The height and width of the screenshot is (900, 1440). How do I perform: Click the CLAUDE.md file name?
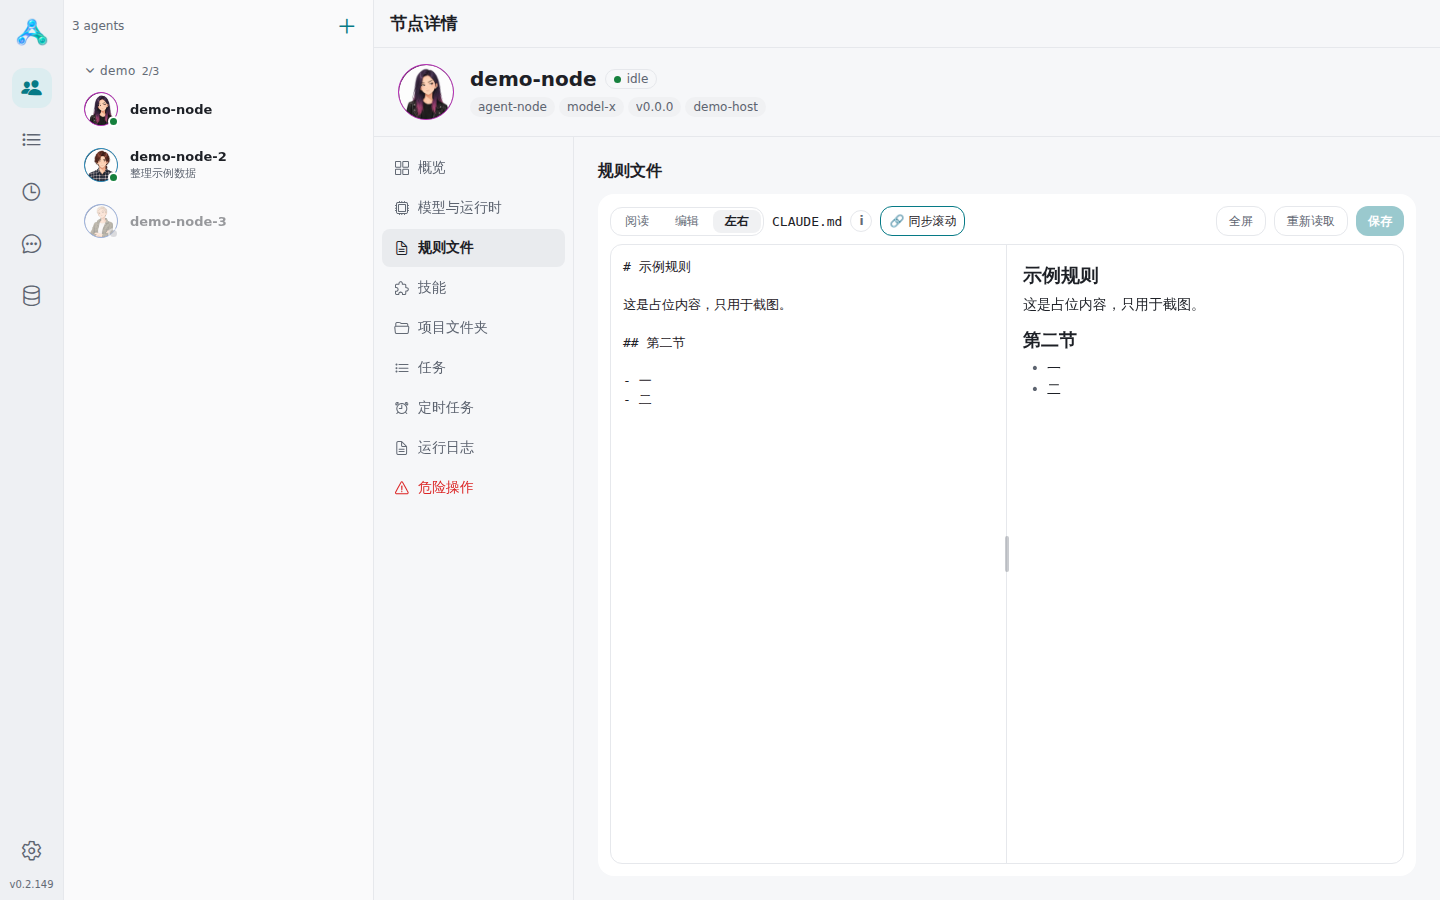[x=807, y=222]
